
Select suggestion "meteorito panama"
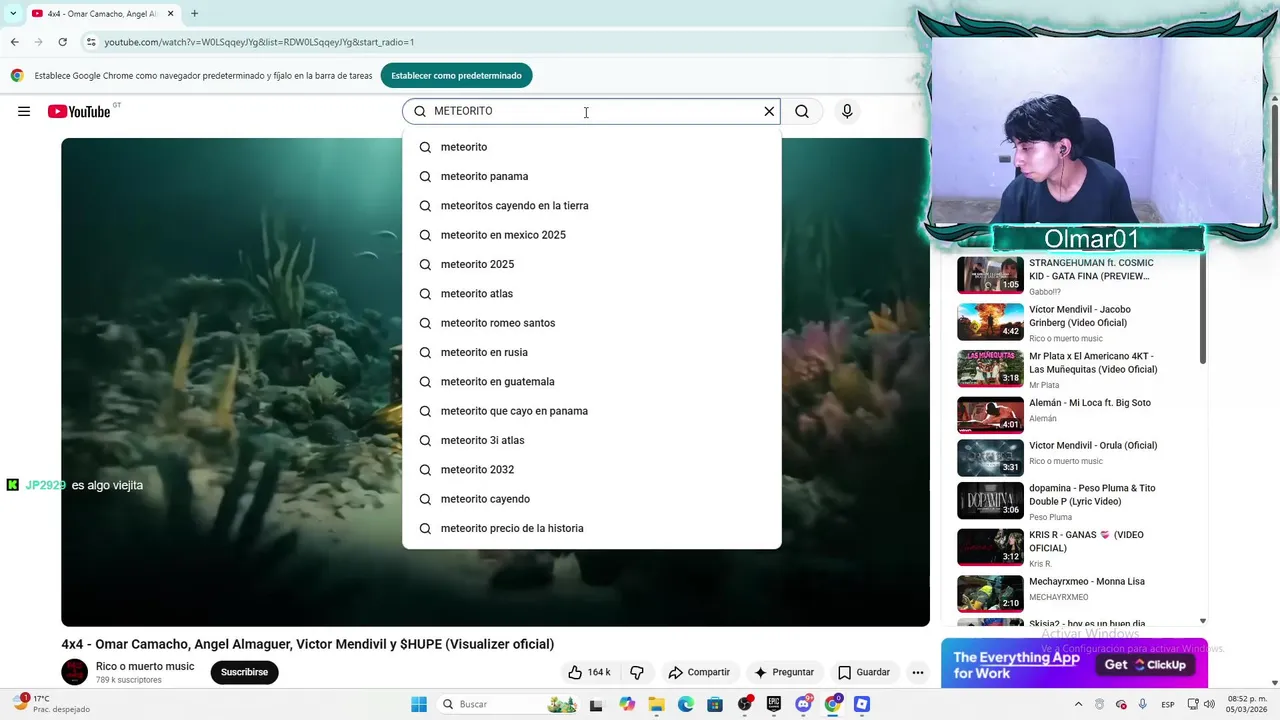(592, 176)
